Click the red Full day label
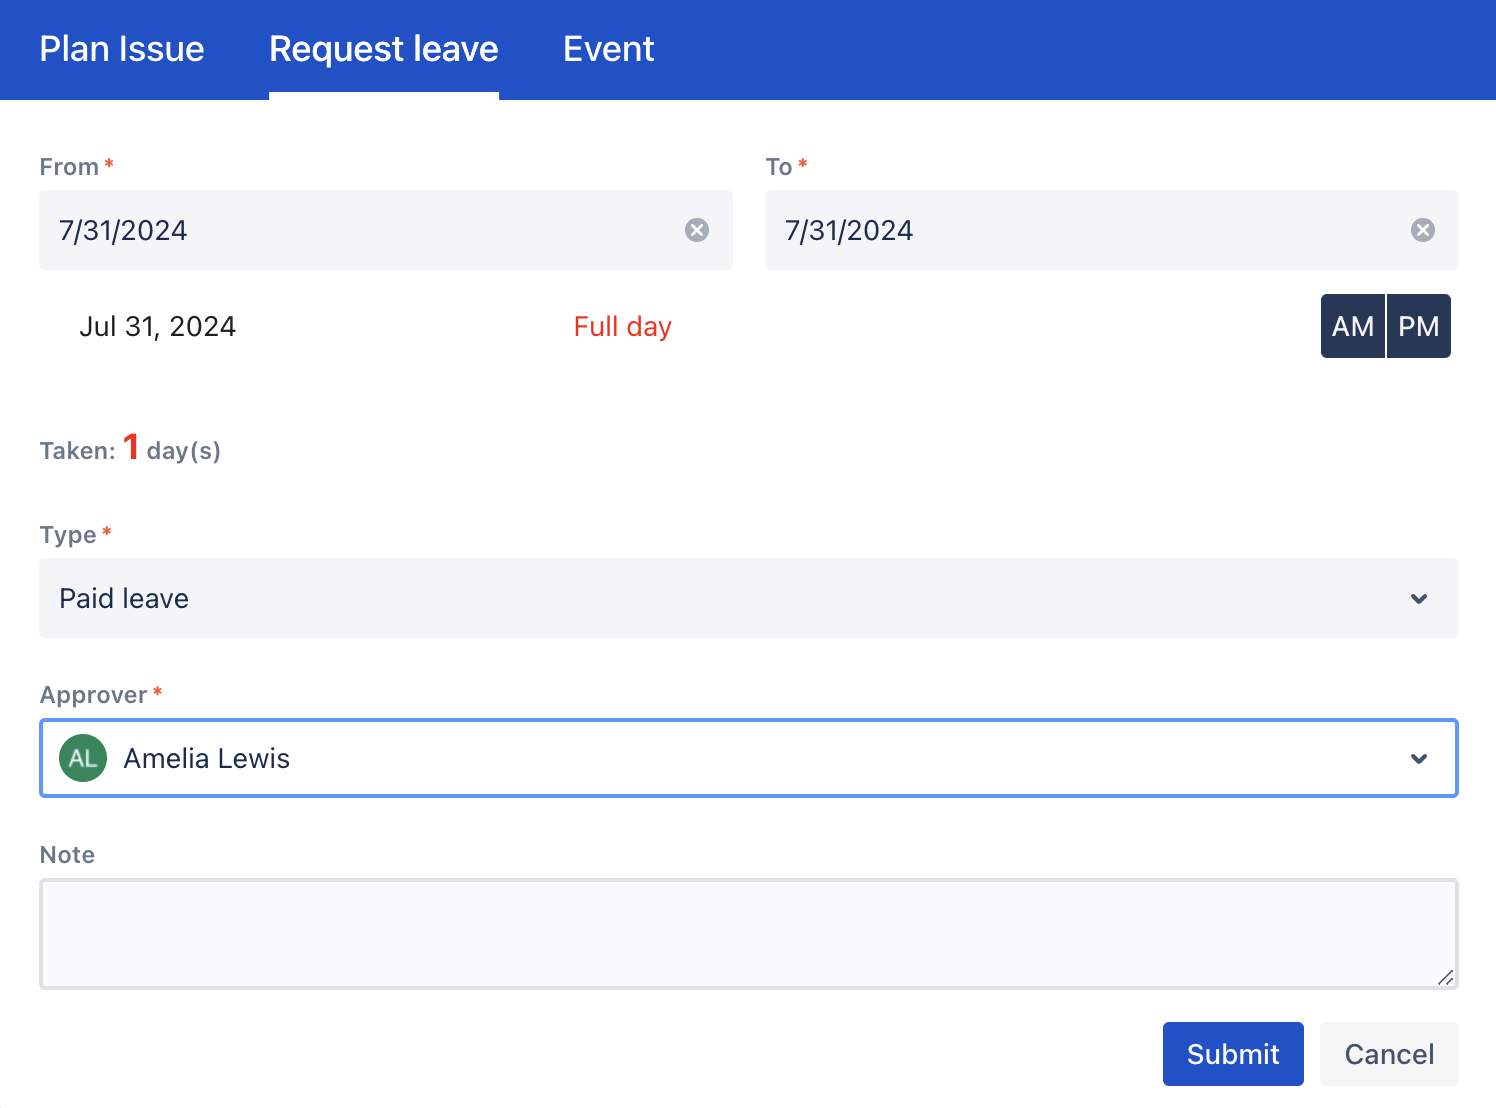 tap(622, 327)
